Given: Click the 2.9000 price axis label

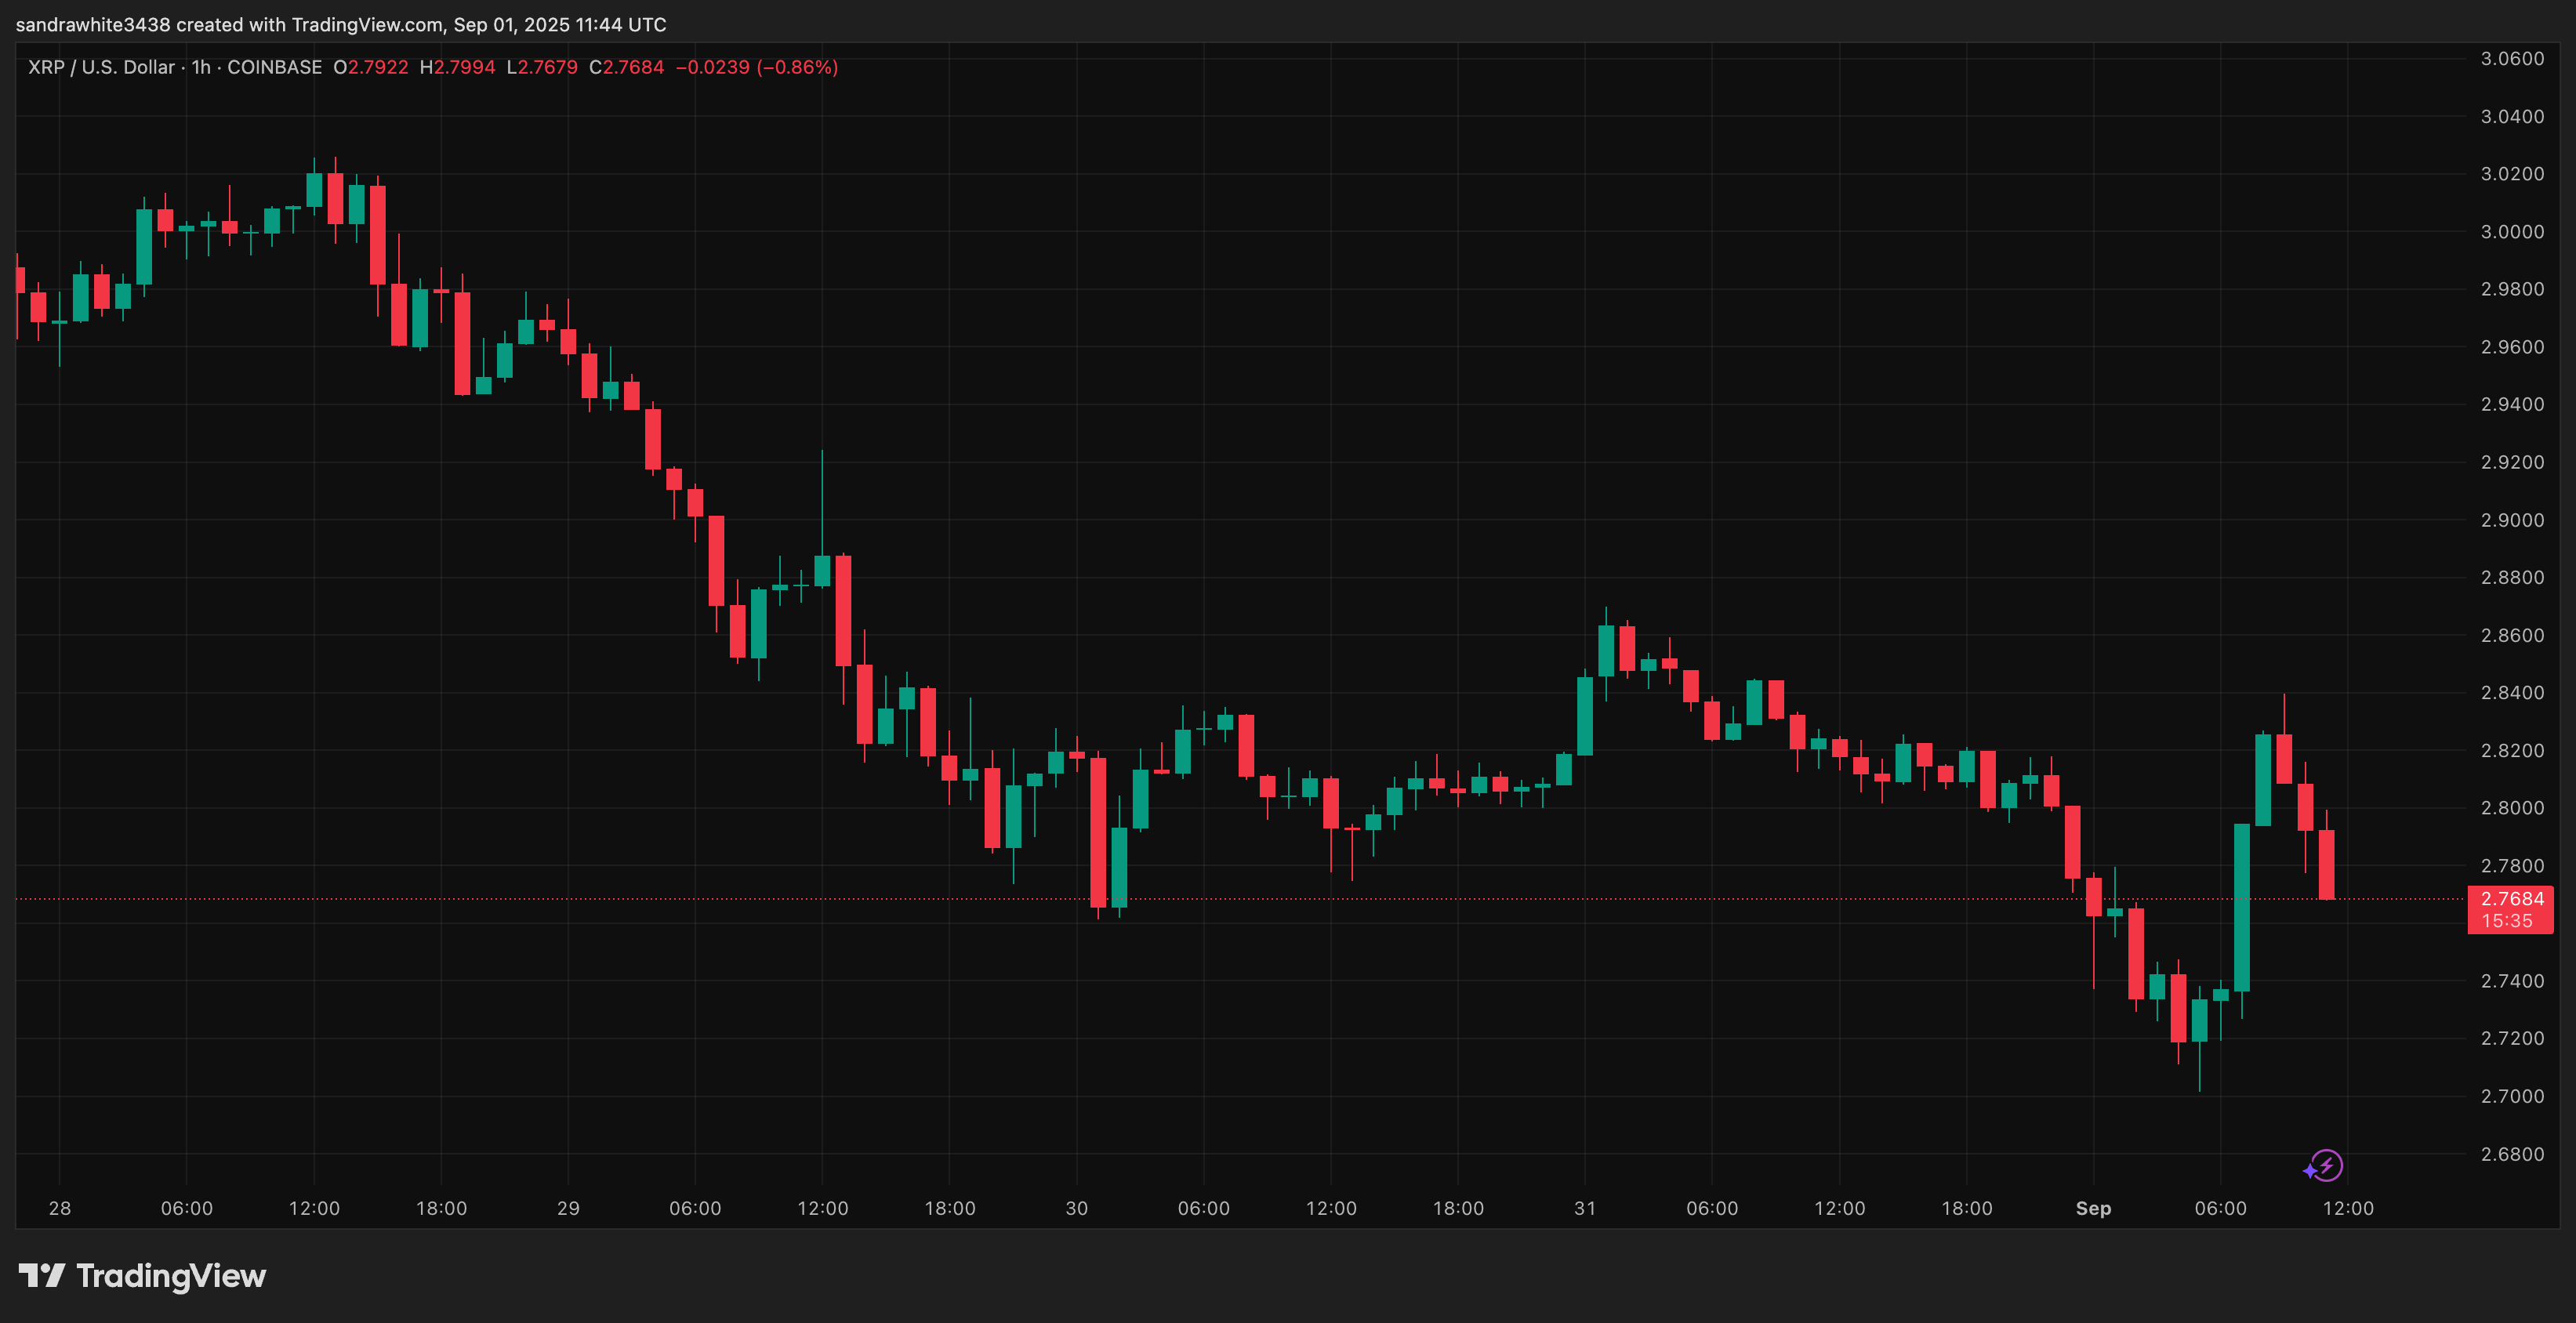Looking at the screenshot, I should pos(2512,520).
